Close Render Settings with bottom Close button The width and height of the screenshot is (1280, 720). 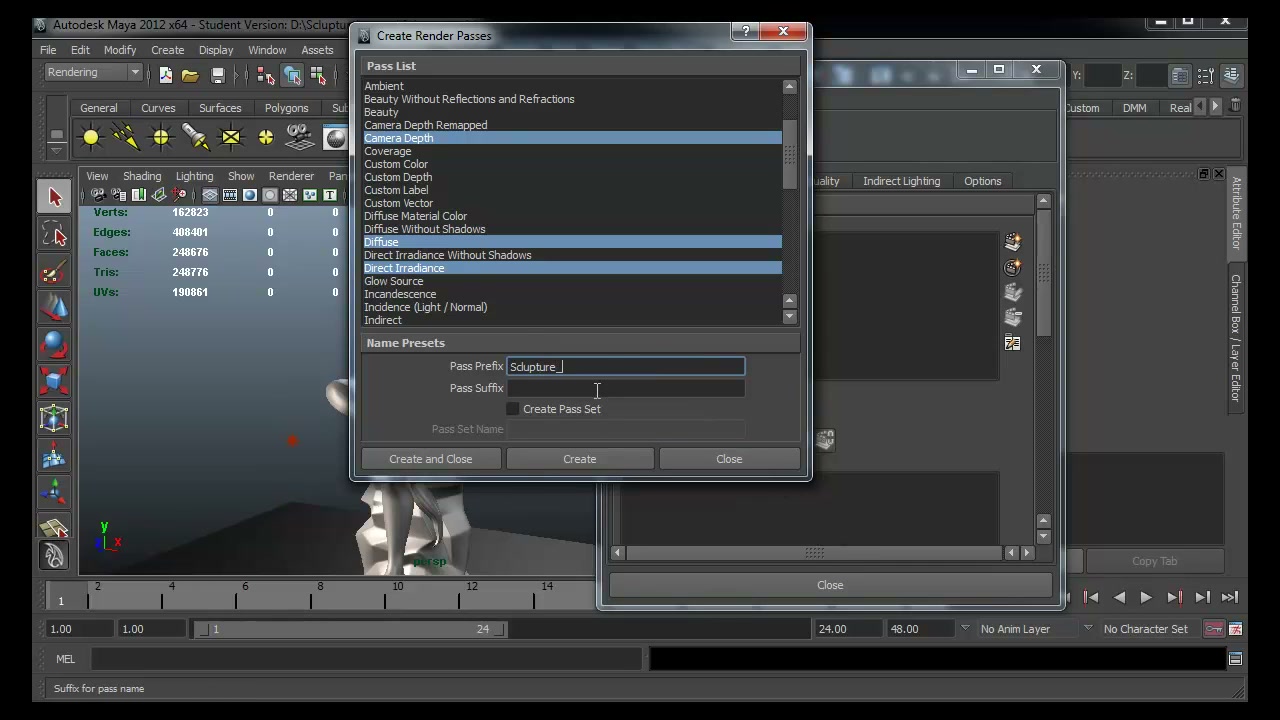[x=830, y=585]
